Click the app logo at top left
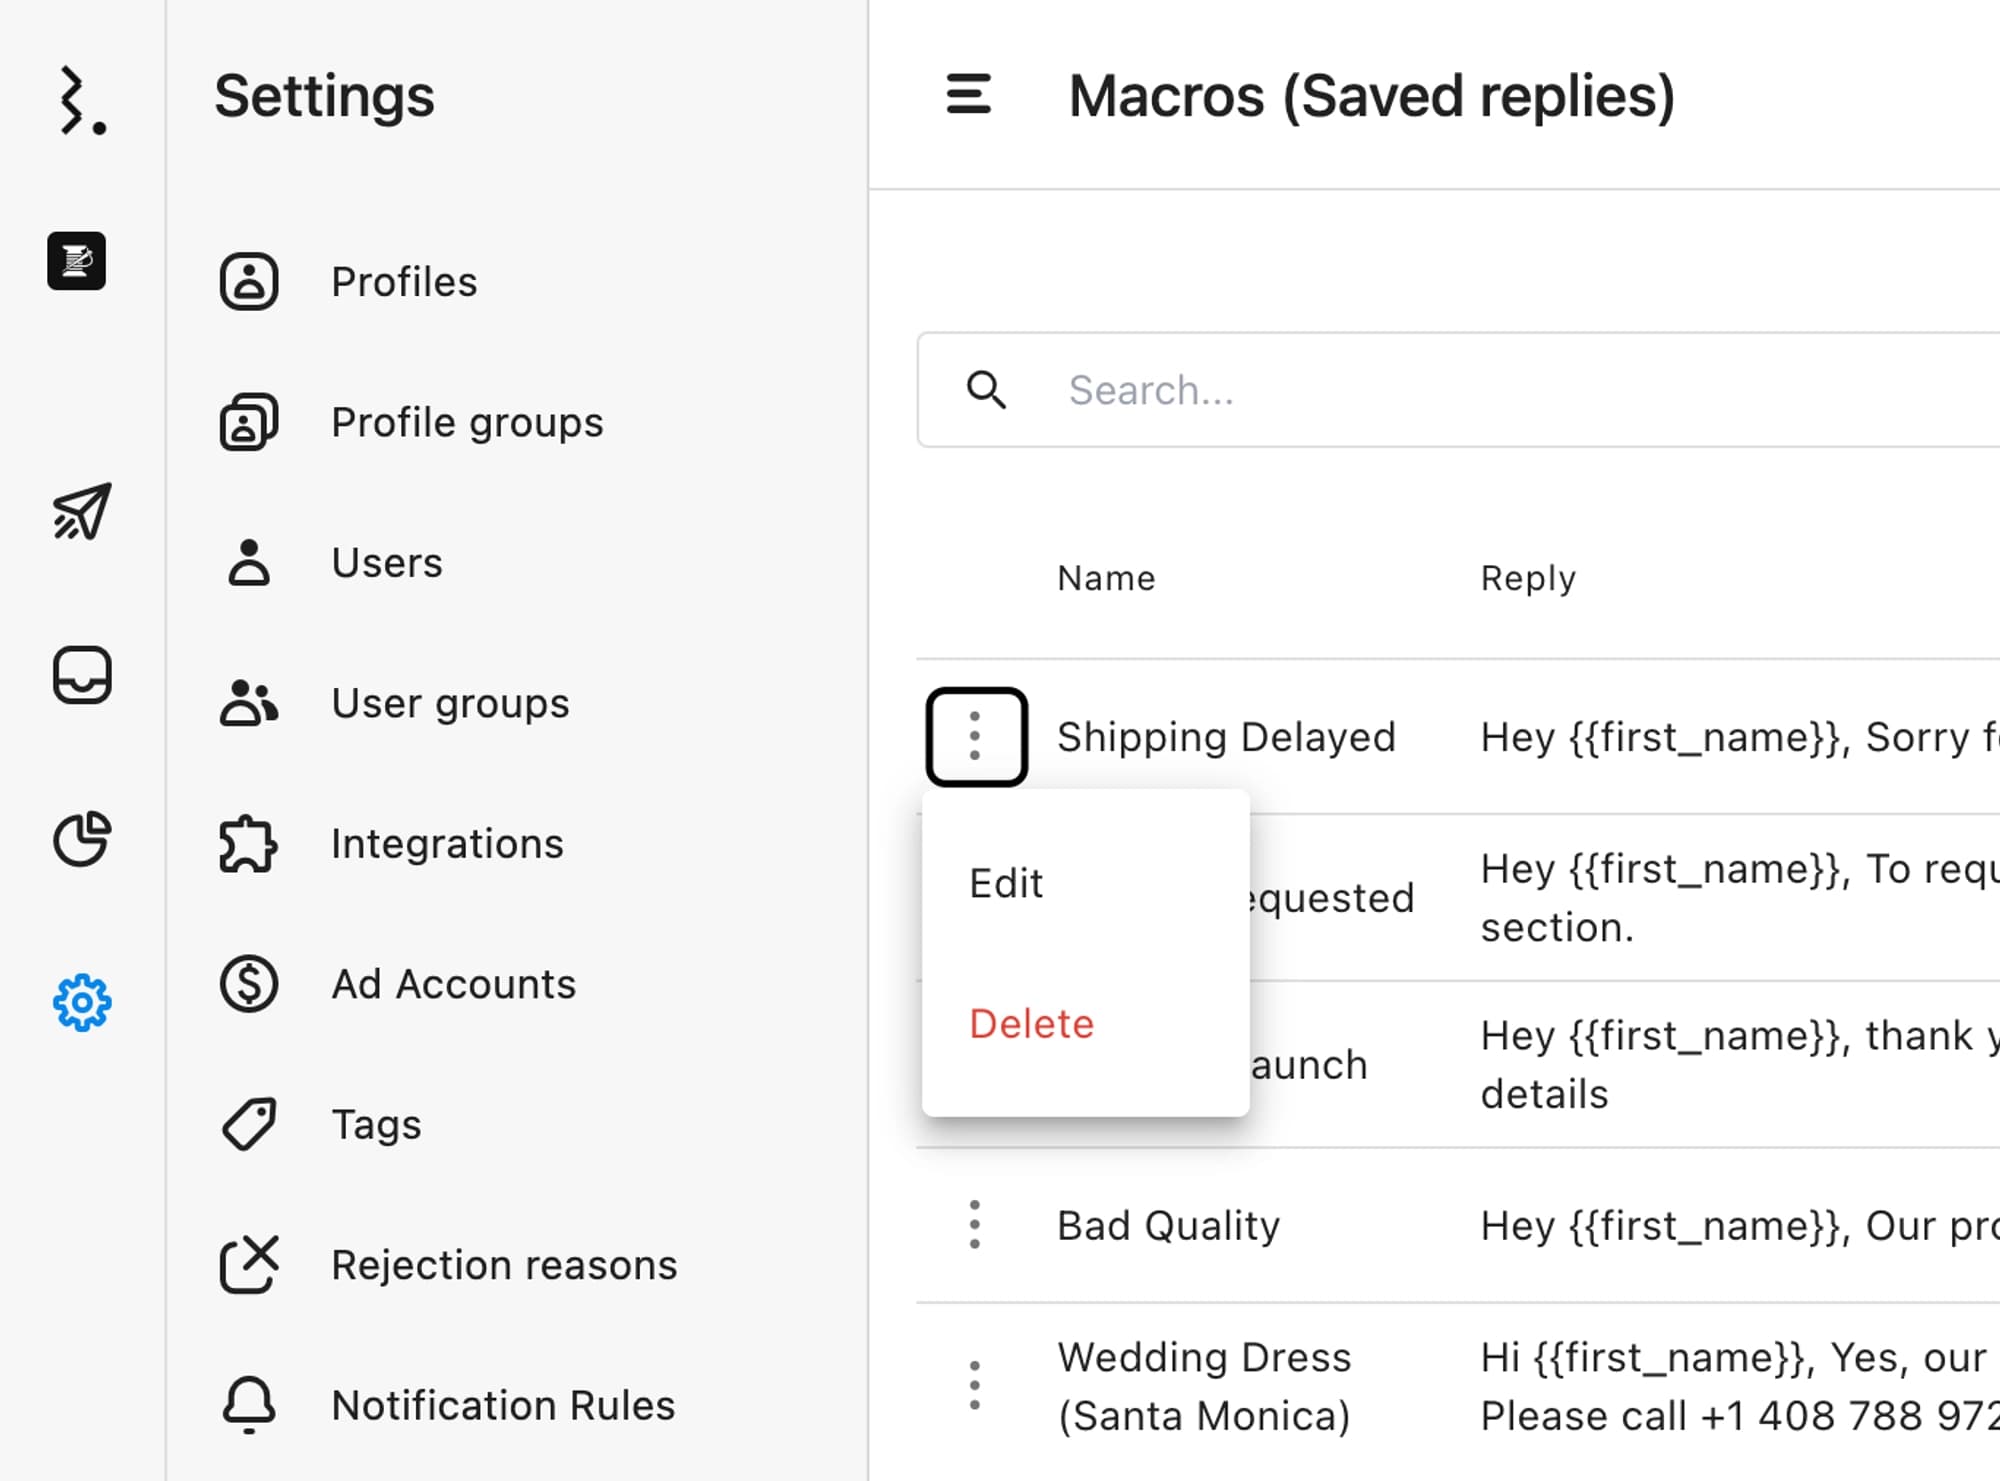The width and height of the screenshot is (2000, 1481). point(81,101)
